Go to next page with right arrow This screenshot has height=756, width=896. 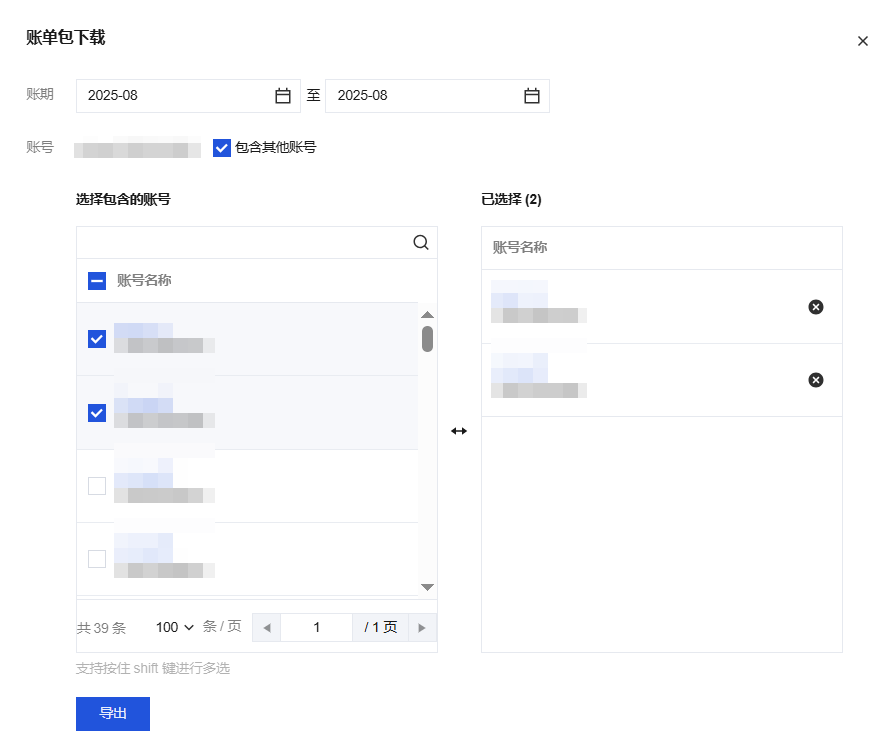(x=422, y=628)
